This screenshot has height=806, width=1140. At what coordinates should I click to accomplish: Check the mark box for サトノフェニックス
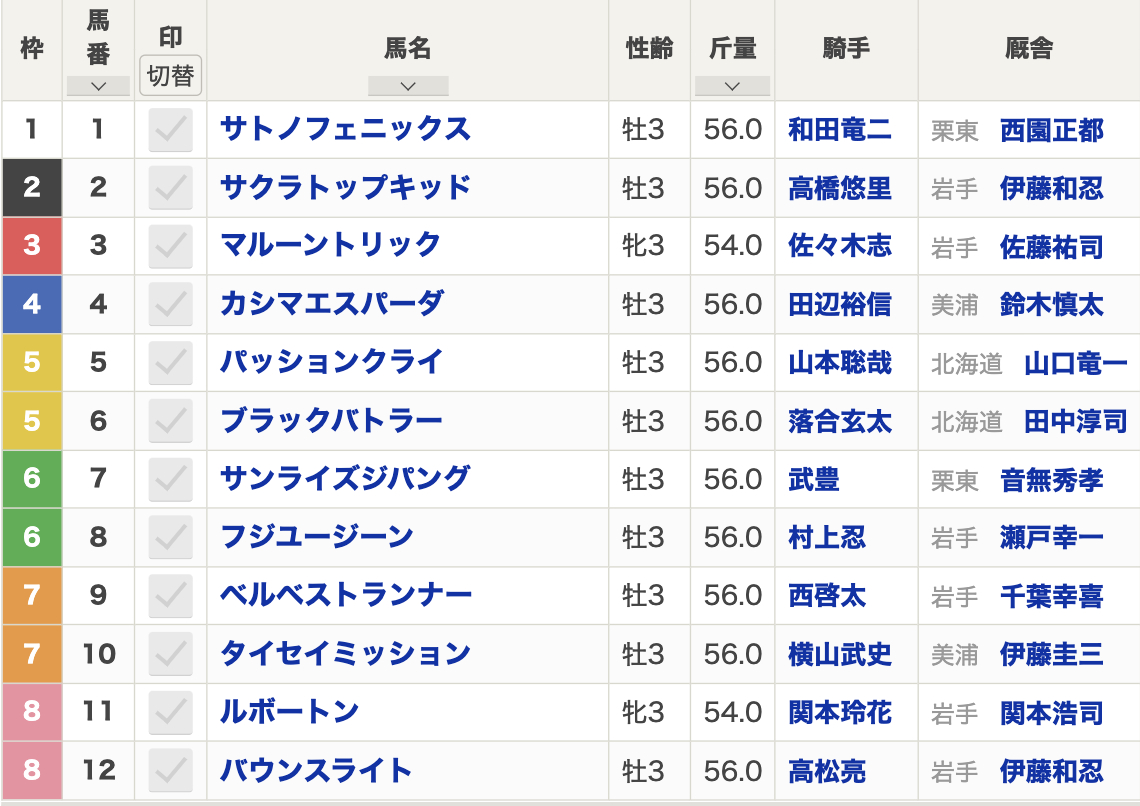170,130
